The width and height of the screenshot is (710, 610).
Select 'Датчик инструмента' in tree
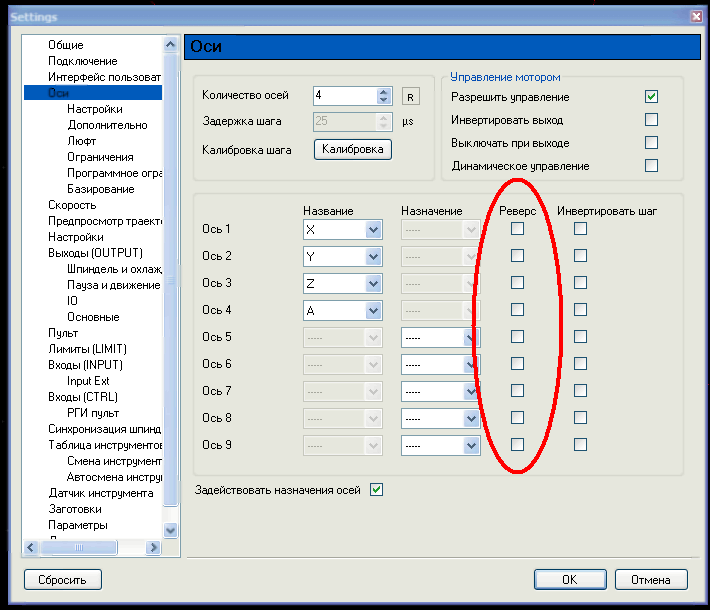(x=101, y=493)
